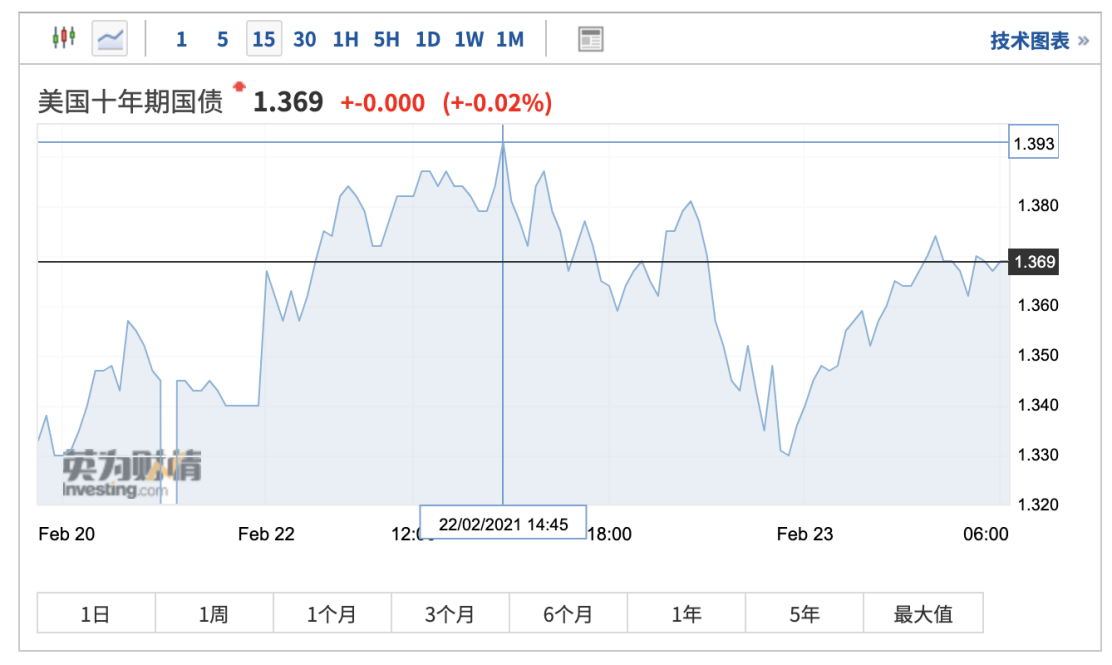Switch interval to 5H
The image size is (1112, 665).
click(386, 39)
